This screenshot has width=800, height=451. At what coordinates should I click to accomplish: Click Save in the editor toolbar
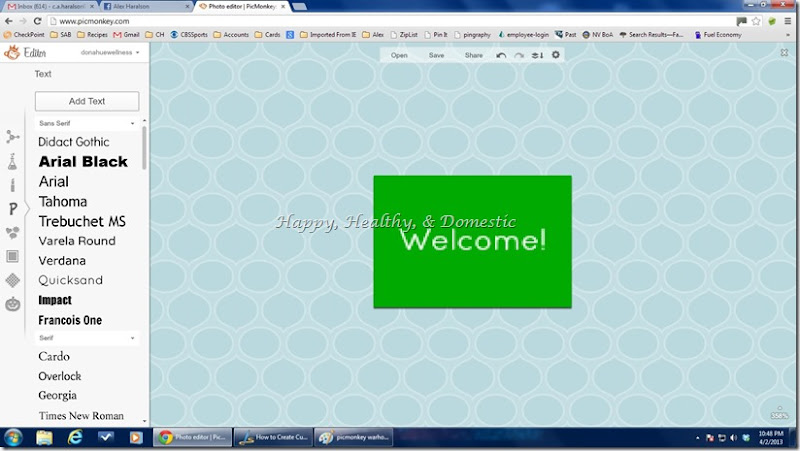pyautogui.click(x=436, y=55)
